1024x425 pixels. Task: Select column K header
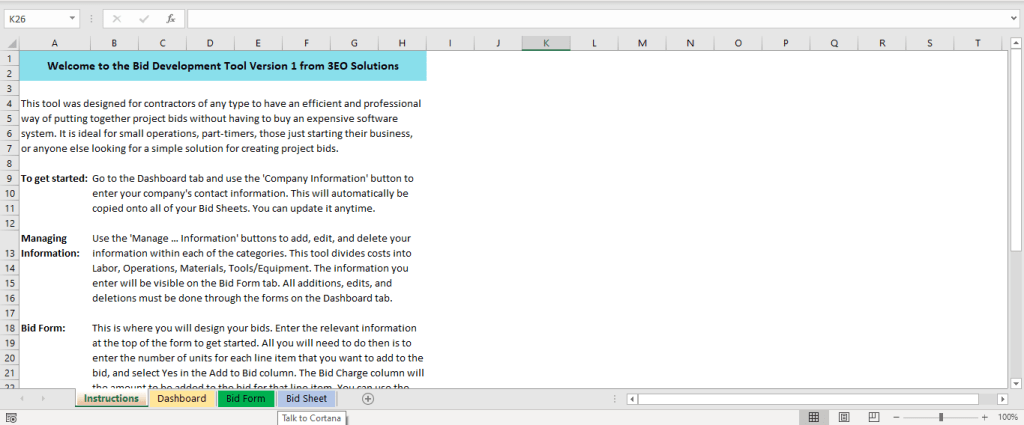[545, 43]
